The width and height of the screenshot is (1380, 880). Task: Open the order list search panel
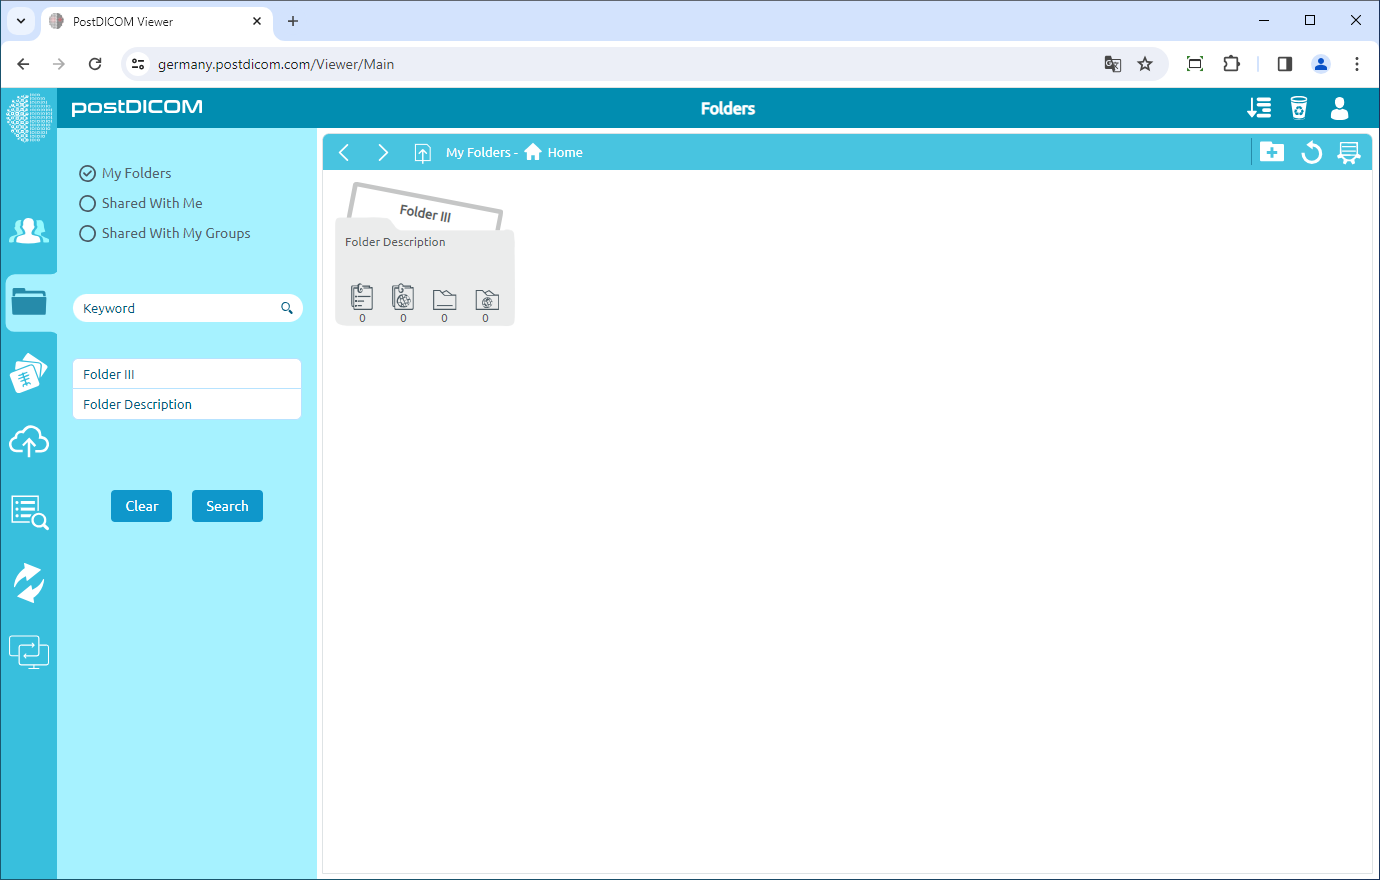(29, 511)
